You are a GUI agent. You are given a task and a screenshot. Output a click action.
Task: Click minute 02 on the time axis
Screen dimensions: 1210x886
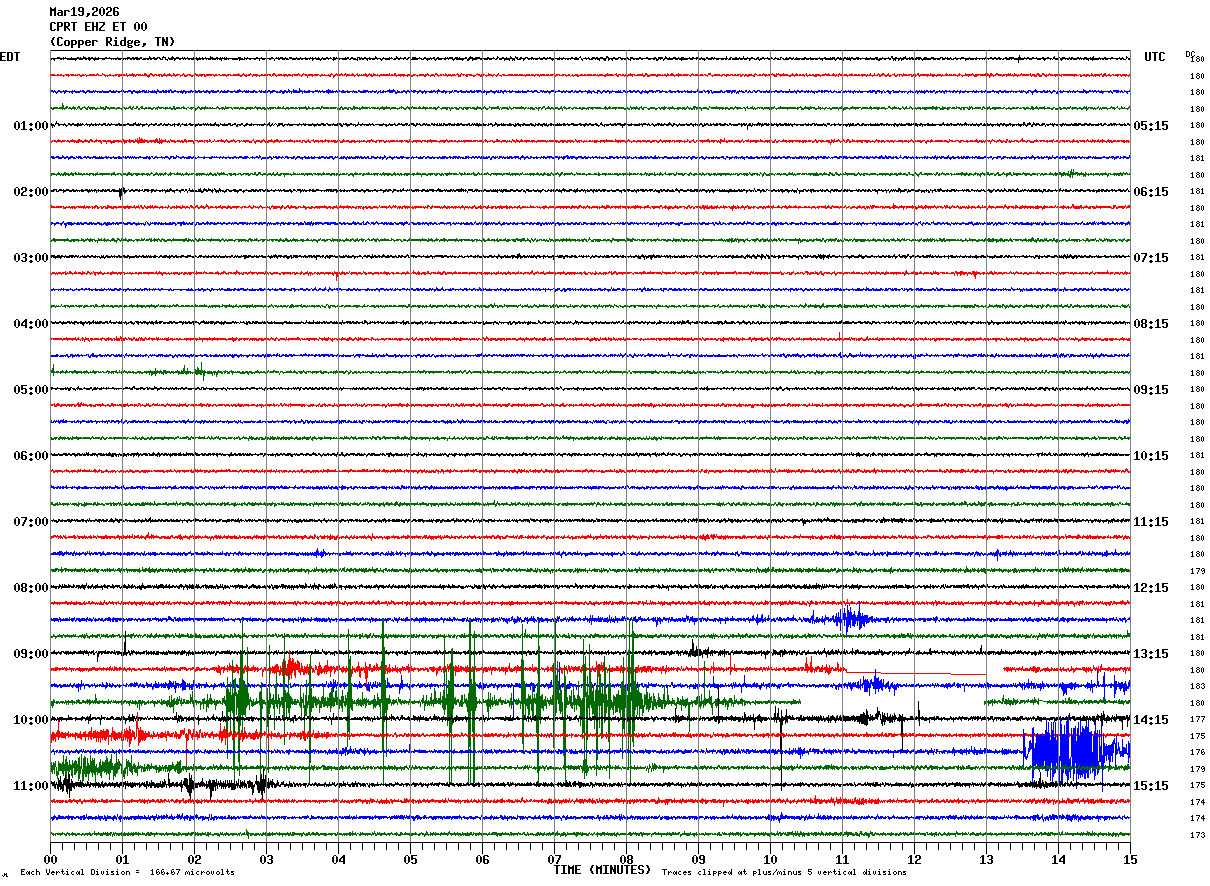[x=194, y=859]
